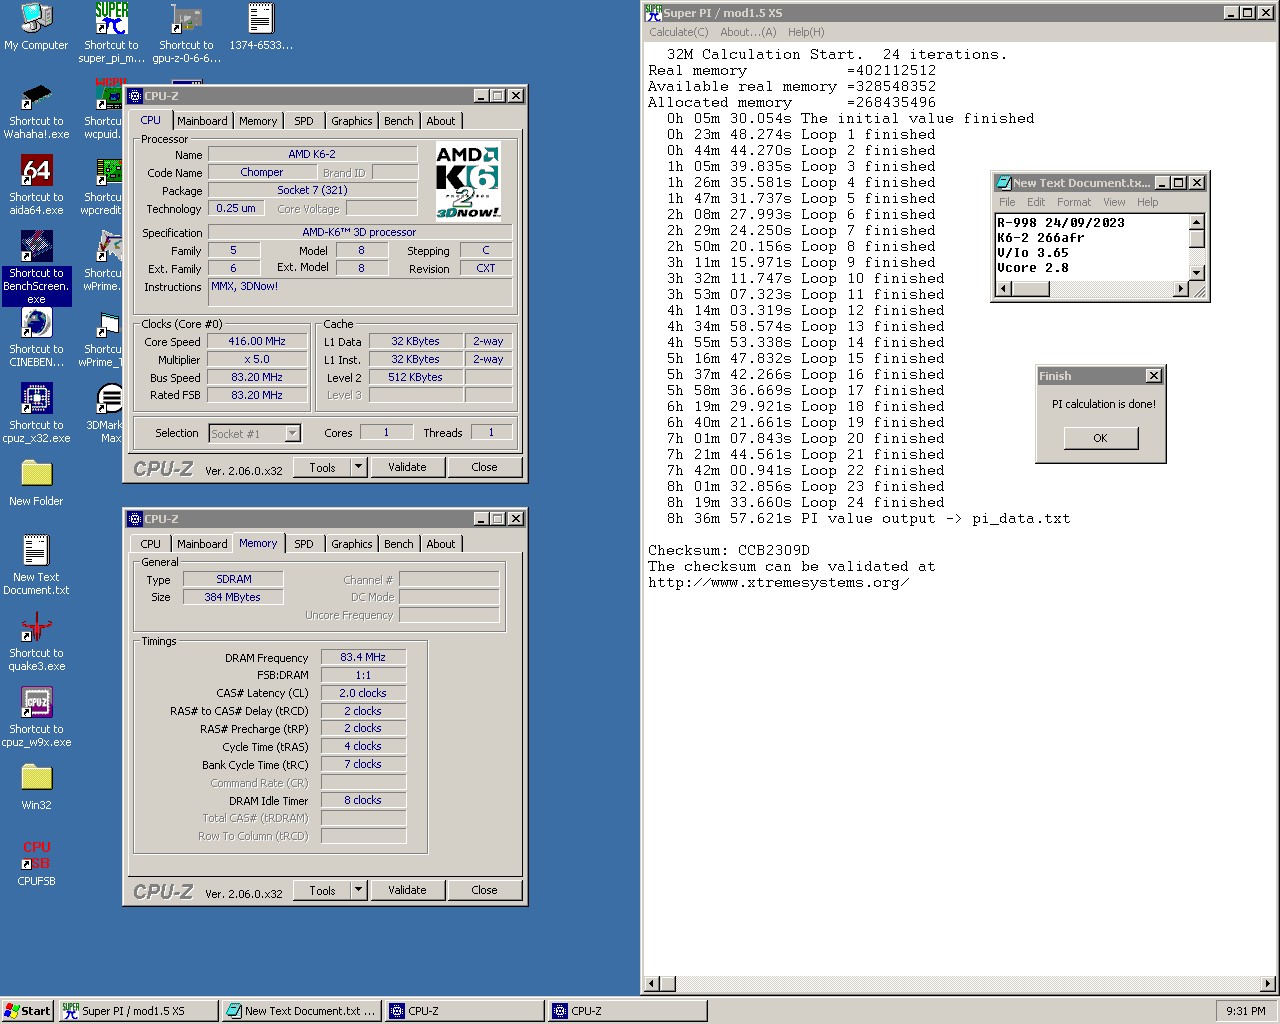Switch to Super PI taskbar button

coord(138,1011)
